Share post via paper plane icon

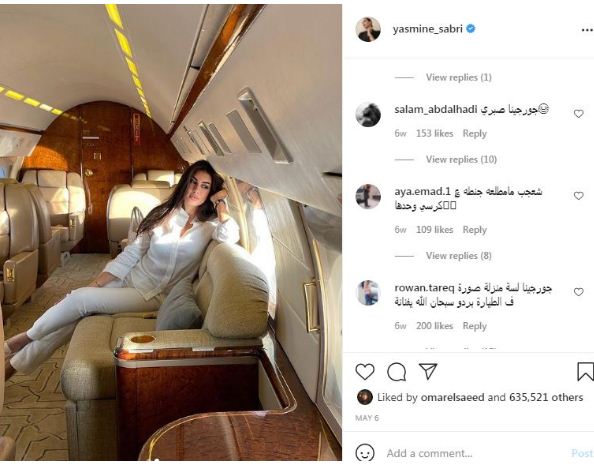pos(428,371)
